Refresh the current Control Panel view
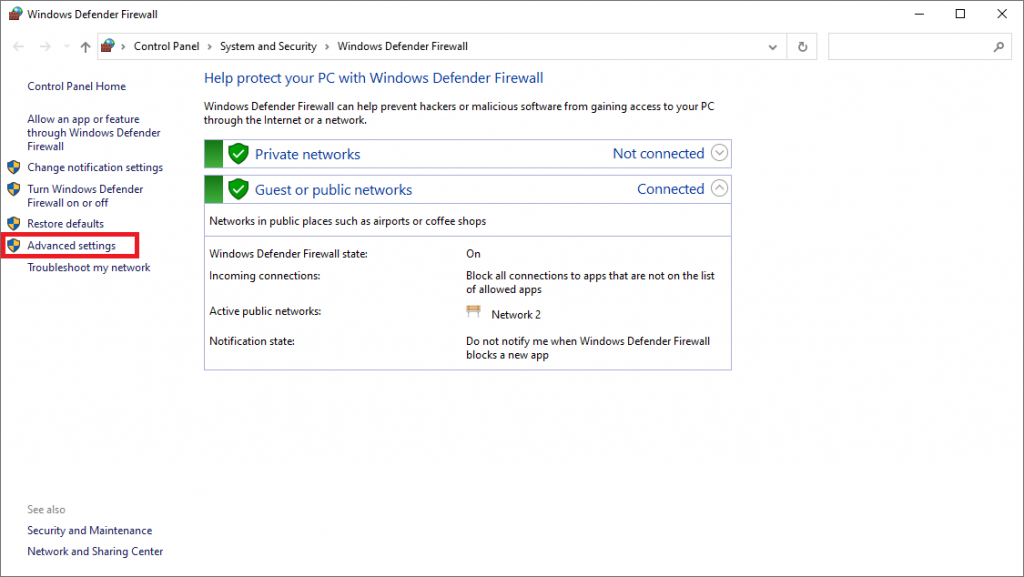 [801, 46]
